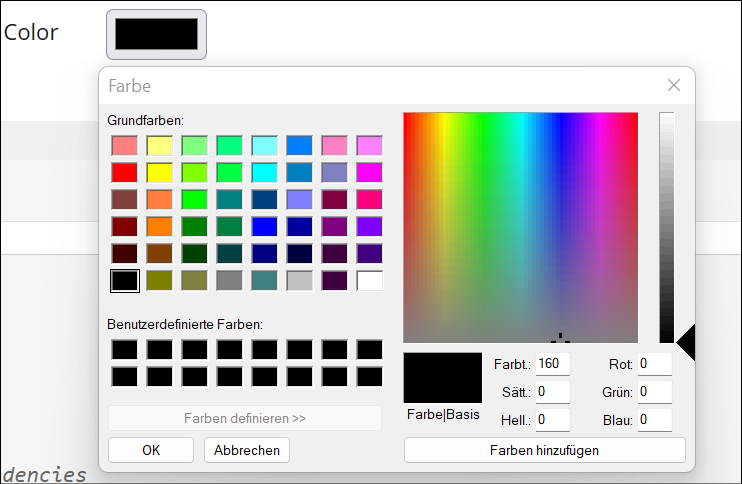This screenshot has height=484, width=742.
Task: Pick the white basic color swatch
Action: [x=370, y=281]
